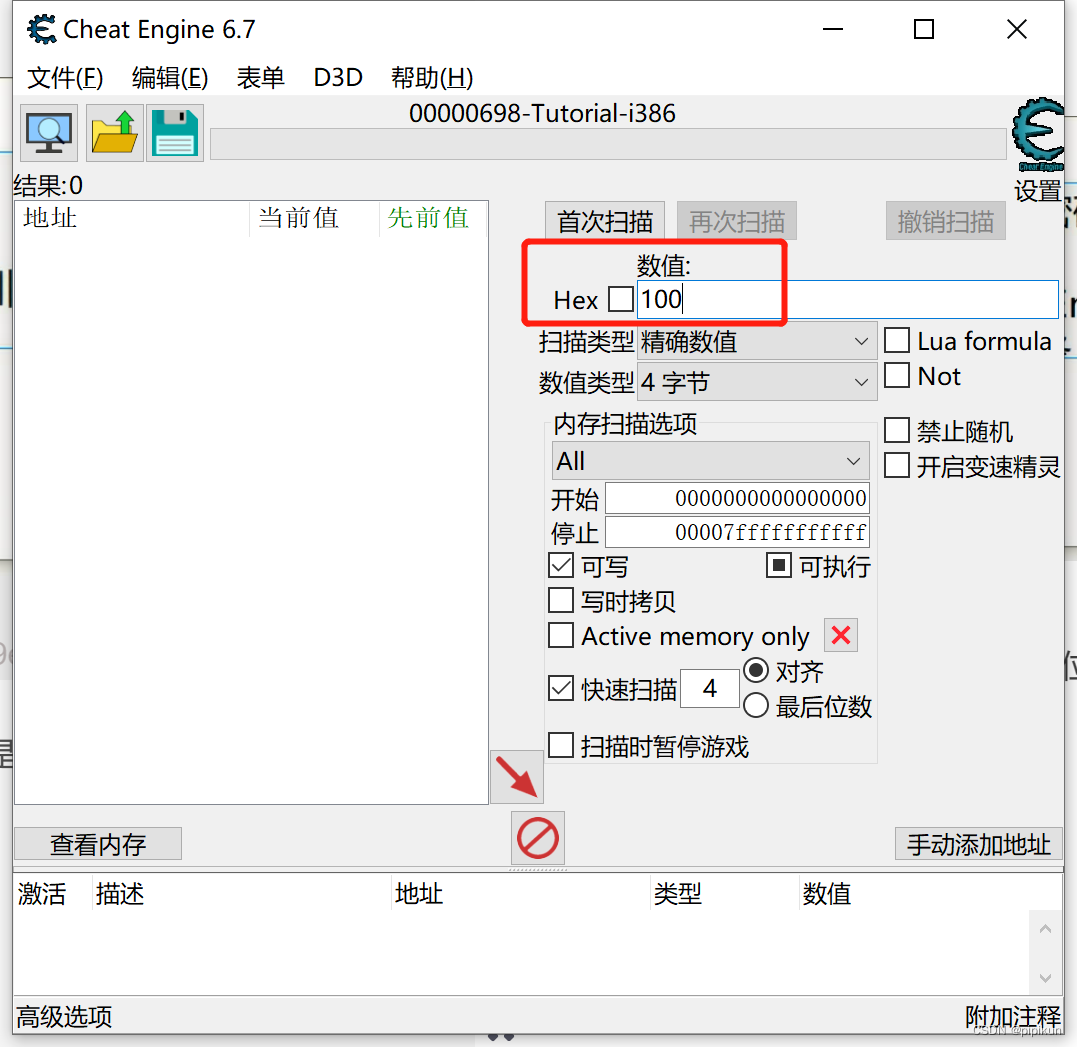The height and width of the screenshot is (1047, 1077).
Task: Click fast scan alignment value field 4
Action: (x=710, y=688)
